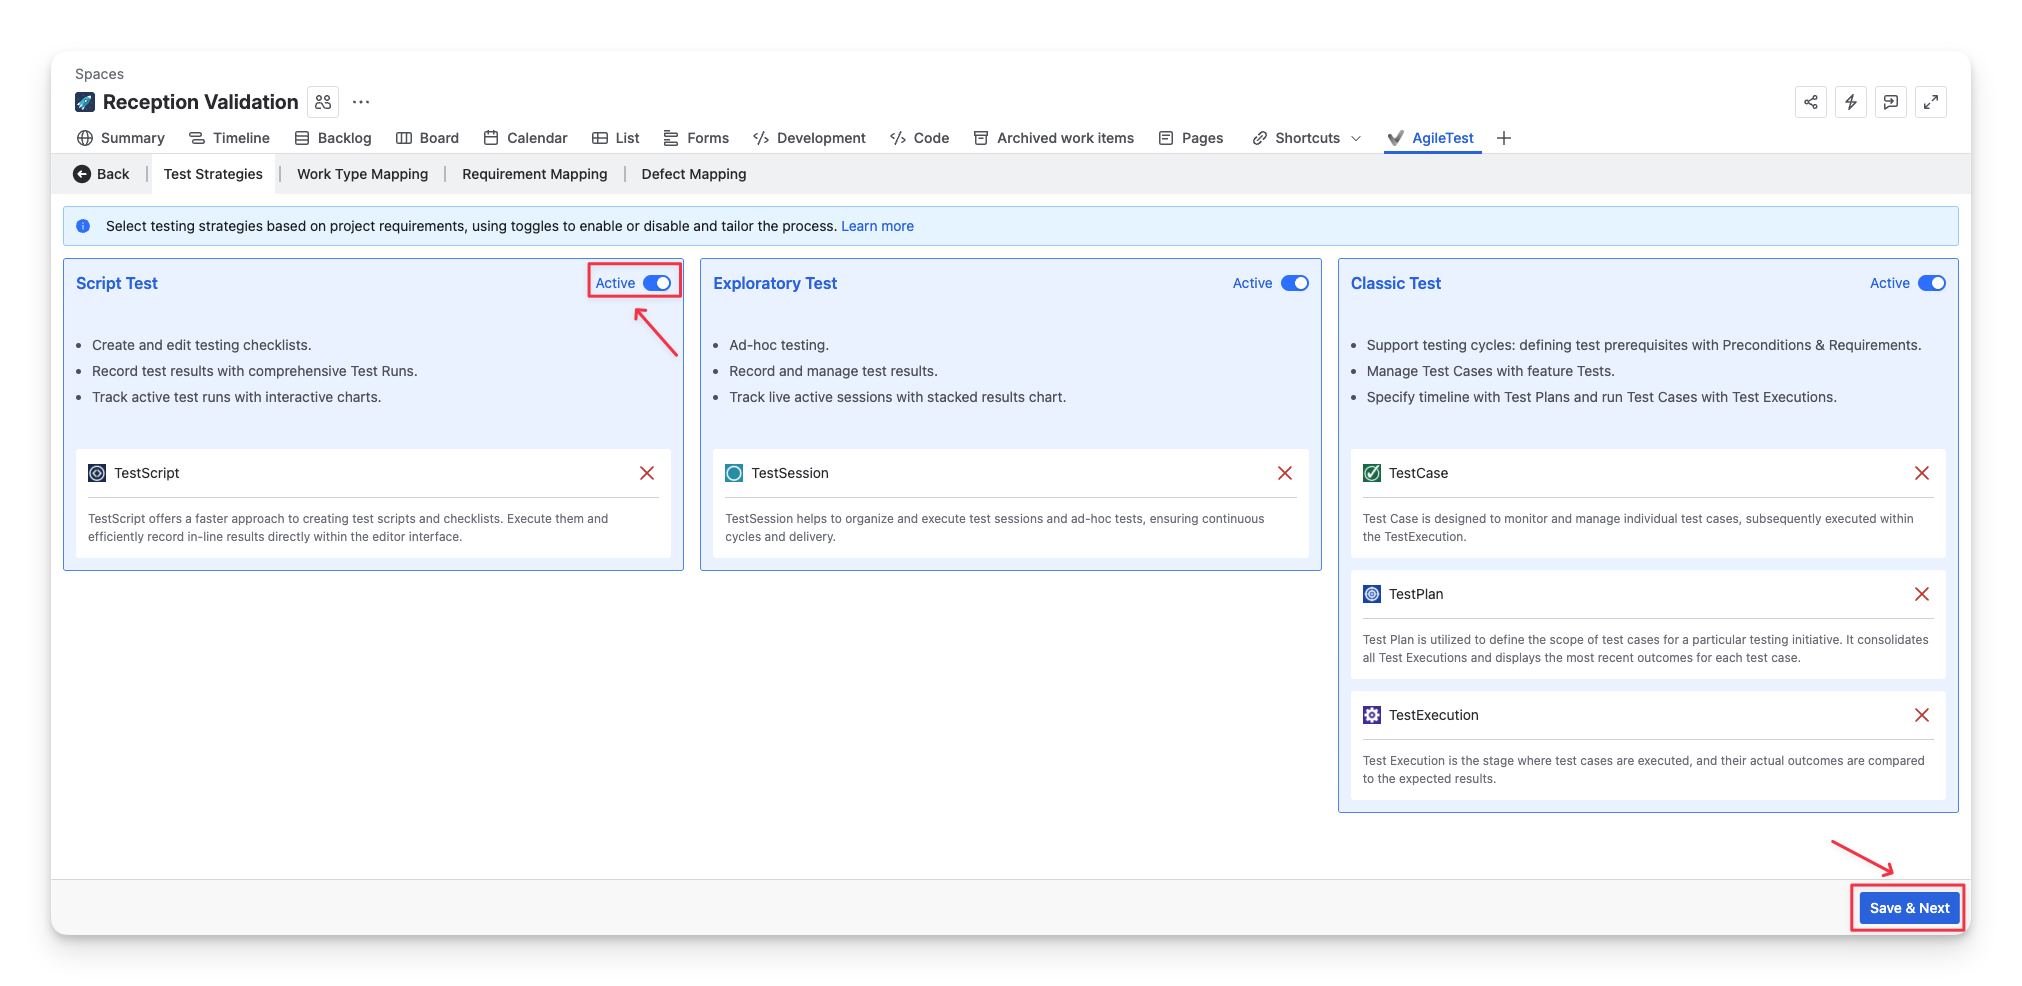Open the automation lightning bolt icon

[1850, 102]
